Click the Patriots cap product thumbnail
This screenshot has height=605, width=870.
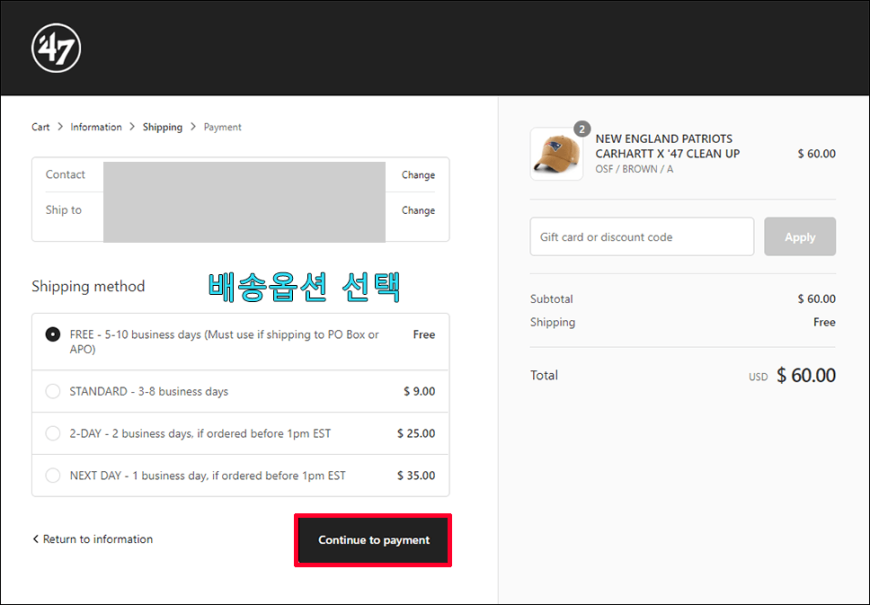click(557, 154)
